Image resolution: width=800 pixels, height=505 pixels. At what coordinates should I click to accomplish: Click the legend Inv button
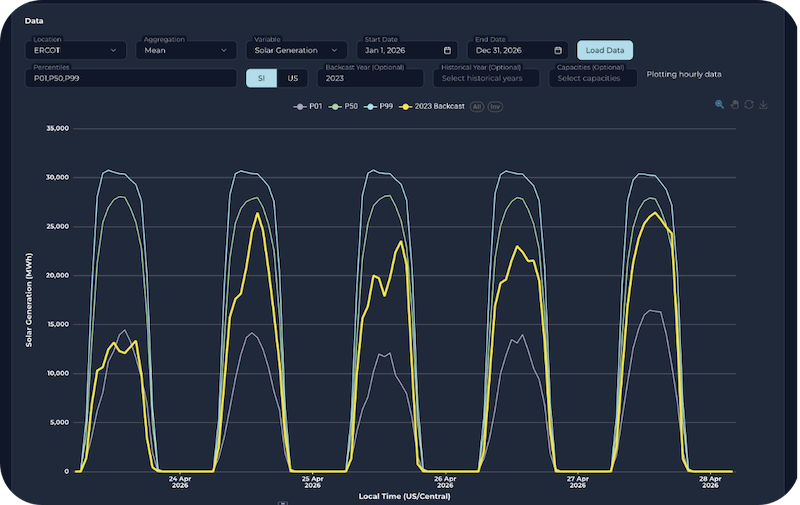coord(495,105)
